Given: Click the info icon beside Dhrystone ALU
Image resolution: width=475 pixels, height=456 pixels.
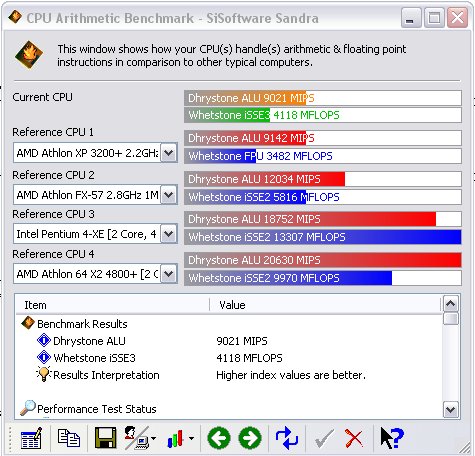Looking at the screenshot, I should click(44, 340).
